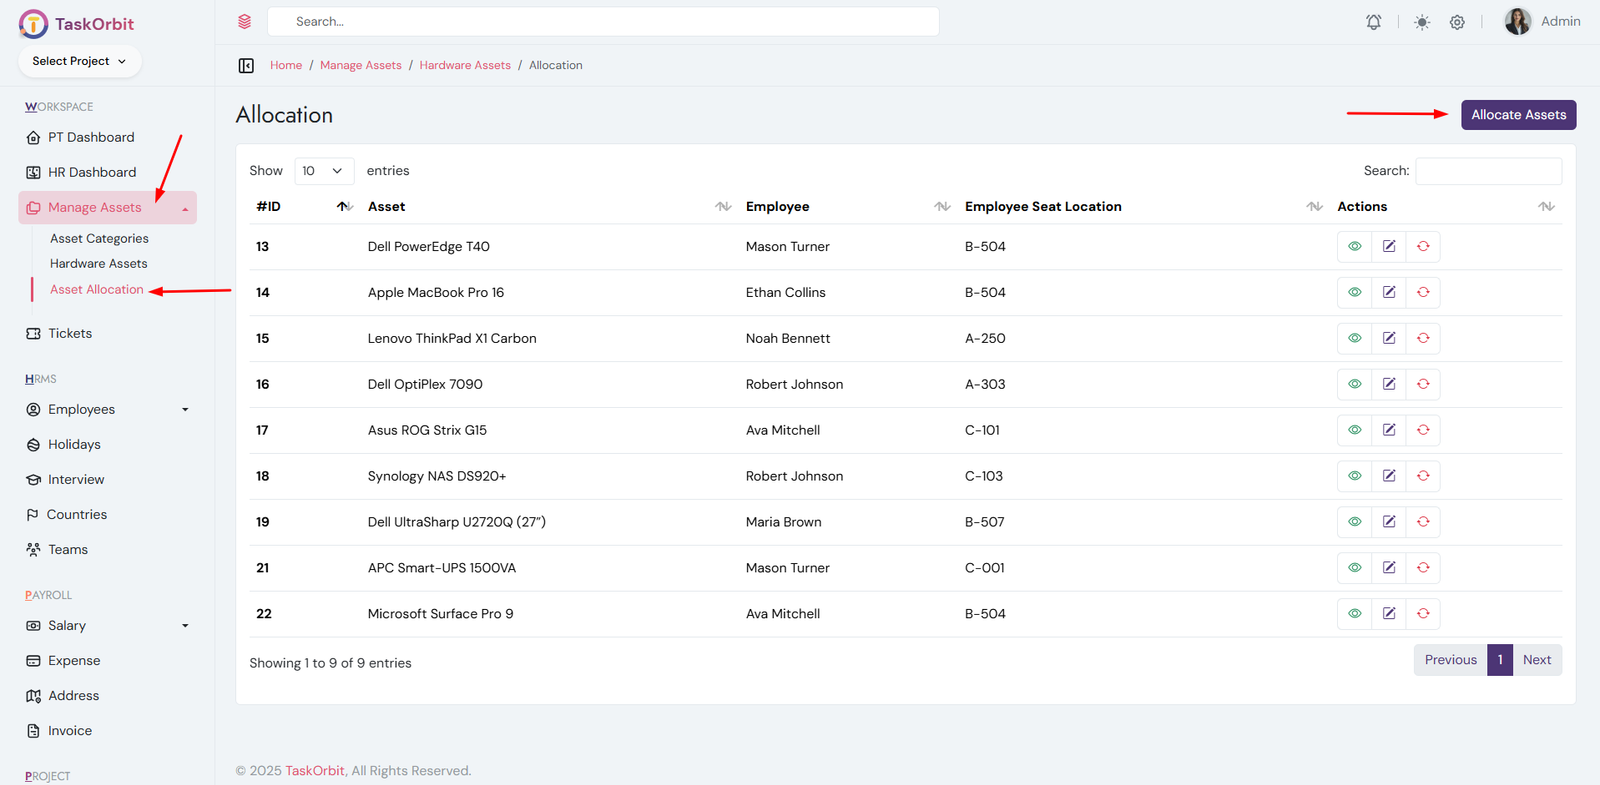Screen dimensions: 1600x785
Task: Edit allocation for Asus ROG Strix G15
Action: click(x=1389, y=430)
